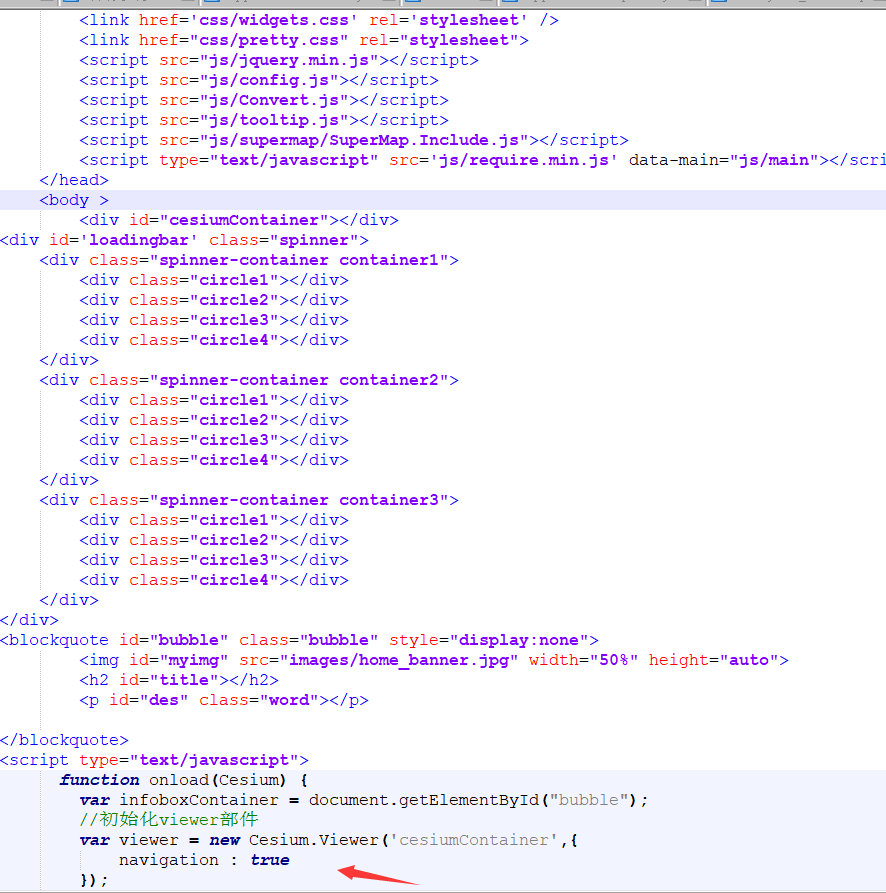Click the css/pretty.css link line

point(304,40)
